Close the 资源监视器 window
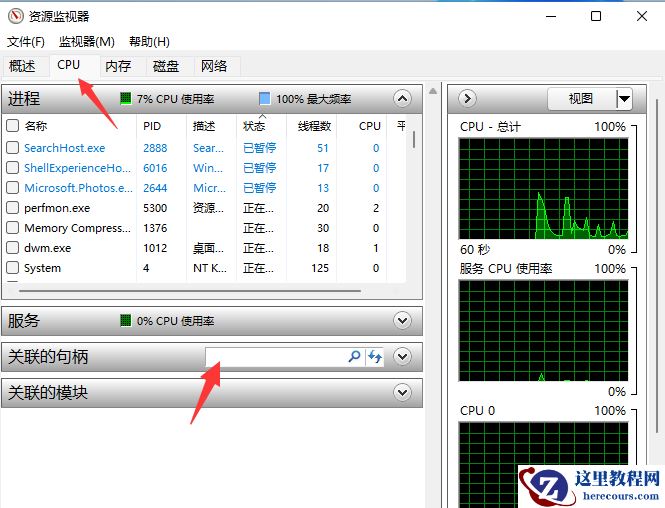The image size is (665, 508). pyautogui.click(x=642, y=17)
